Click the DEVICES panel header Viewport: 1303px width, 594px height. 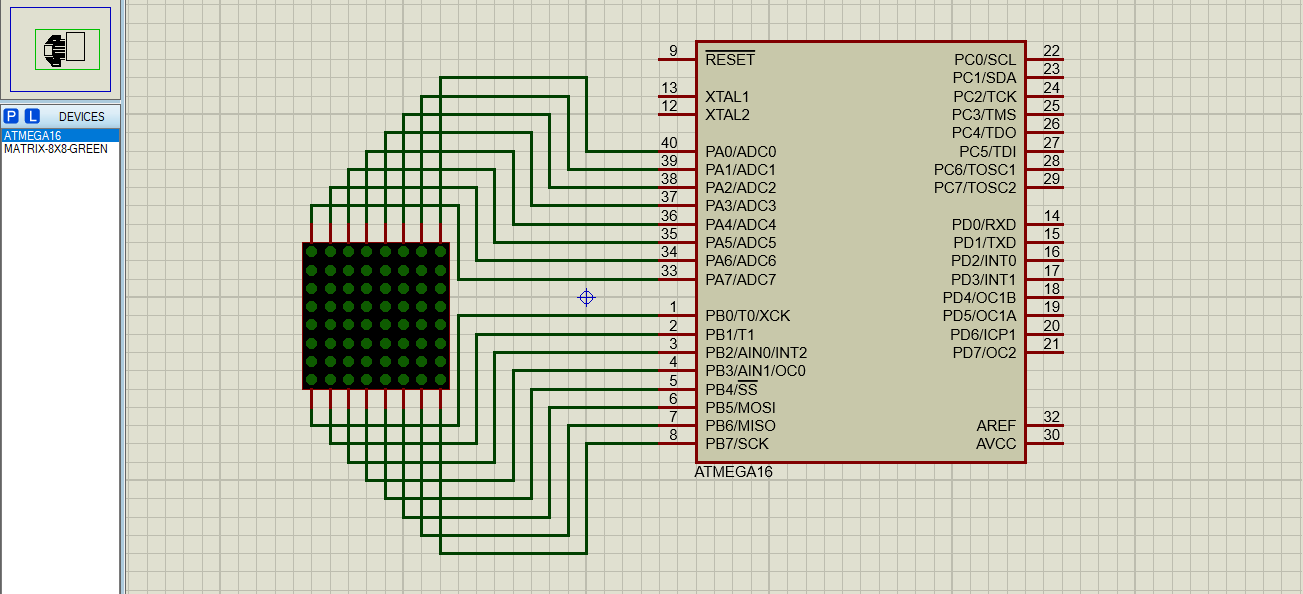coord(81,116)
